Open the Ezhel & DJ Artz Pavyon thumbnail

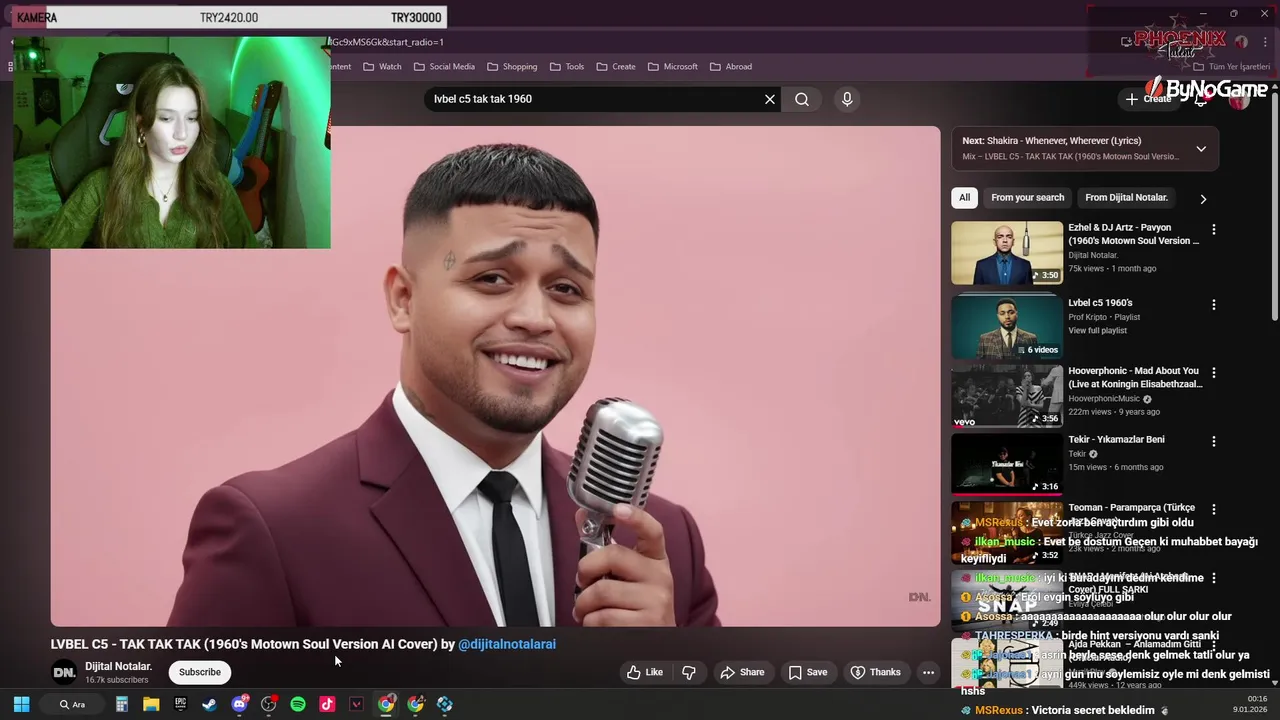(1007, 253)
